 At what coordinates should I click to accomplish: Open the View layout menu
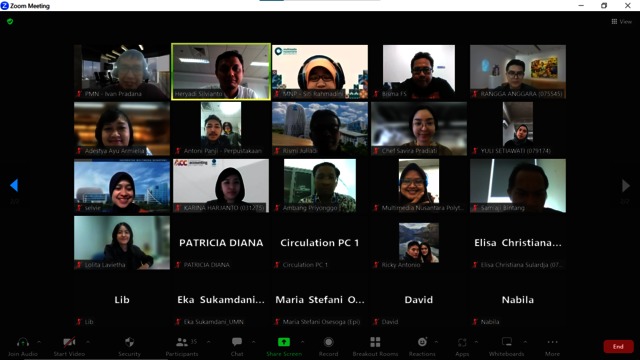(621, 22)
